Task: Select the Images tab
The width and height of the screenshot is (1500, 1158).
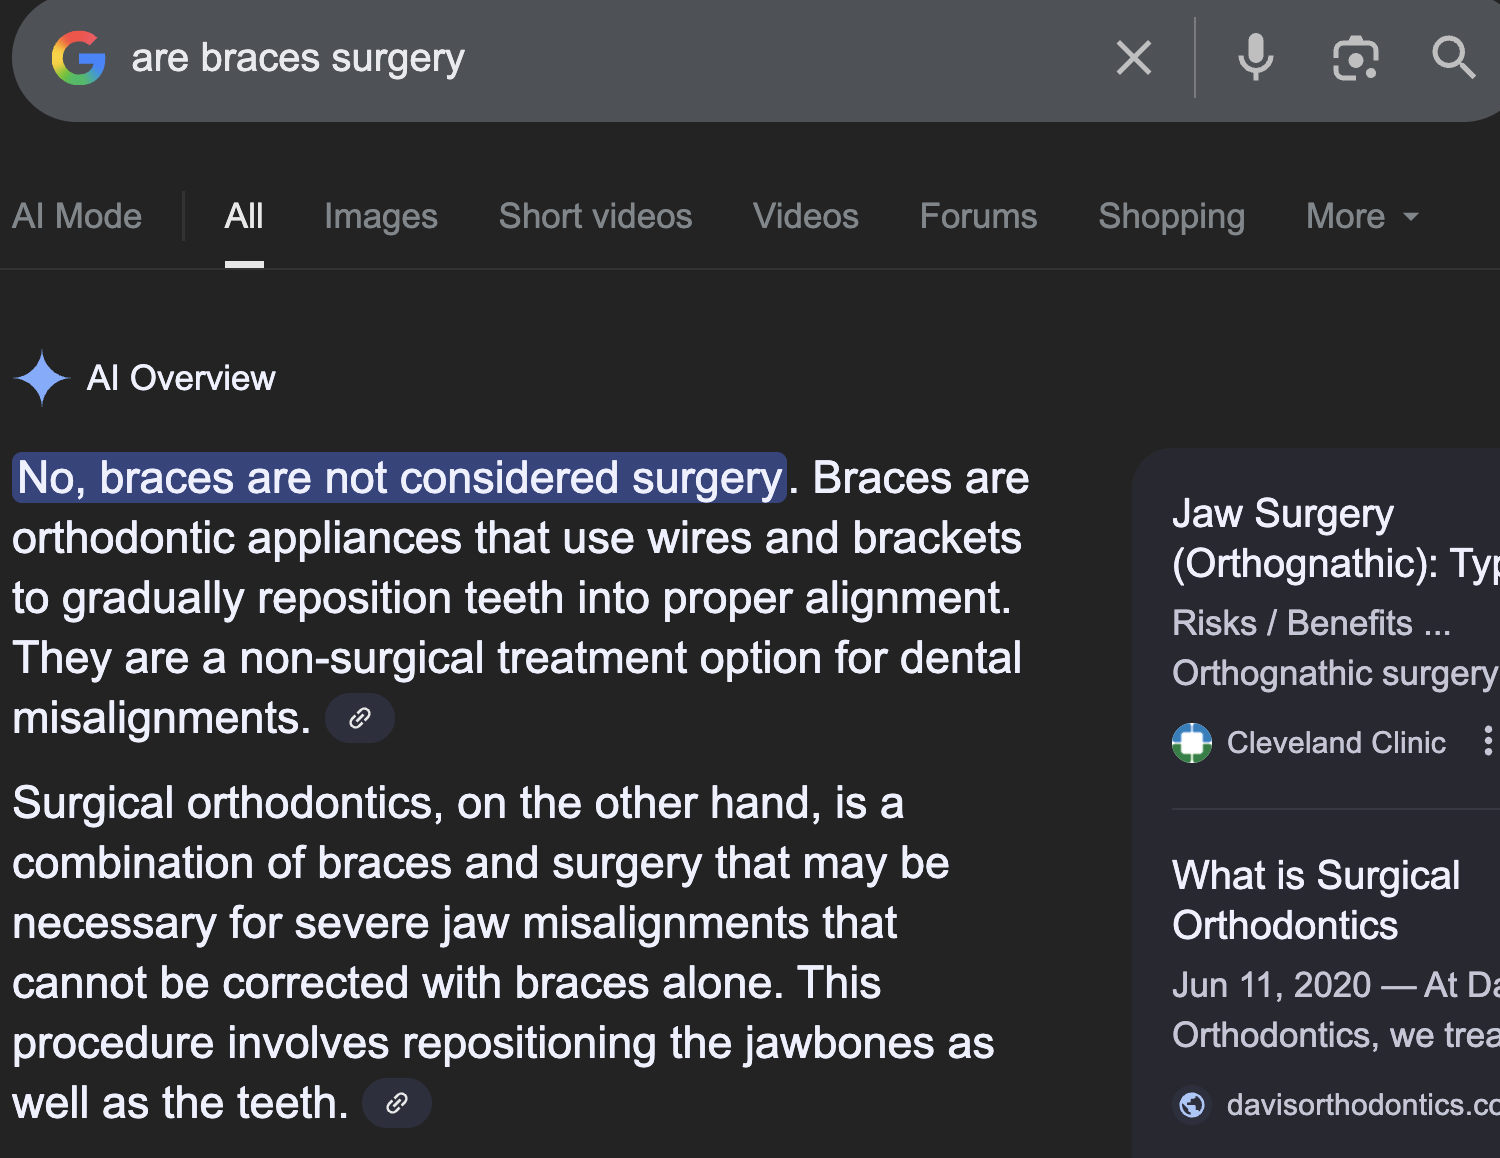Action: click(380, 216)
